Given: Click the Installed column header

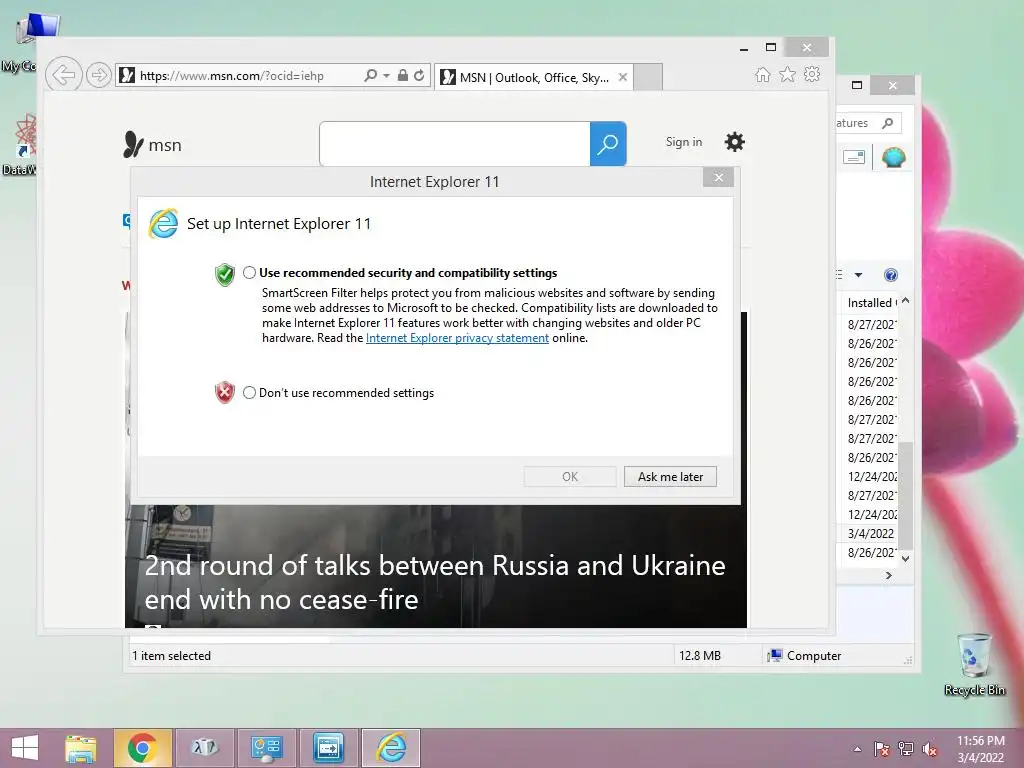Looking at the screenshot, I should [x=870, y=302].
